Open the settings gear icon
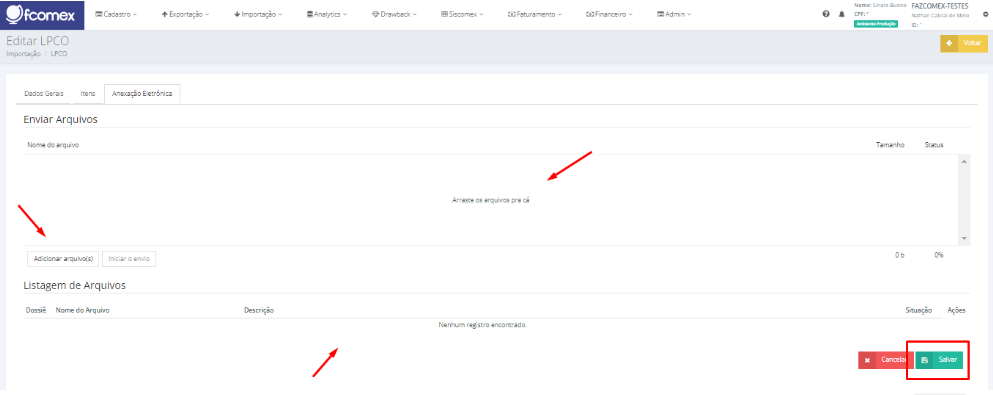 coord(985,14)
